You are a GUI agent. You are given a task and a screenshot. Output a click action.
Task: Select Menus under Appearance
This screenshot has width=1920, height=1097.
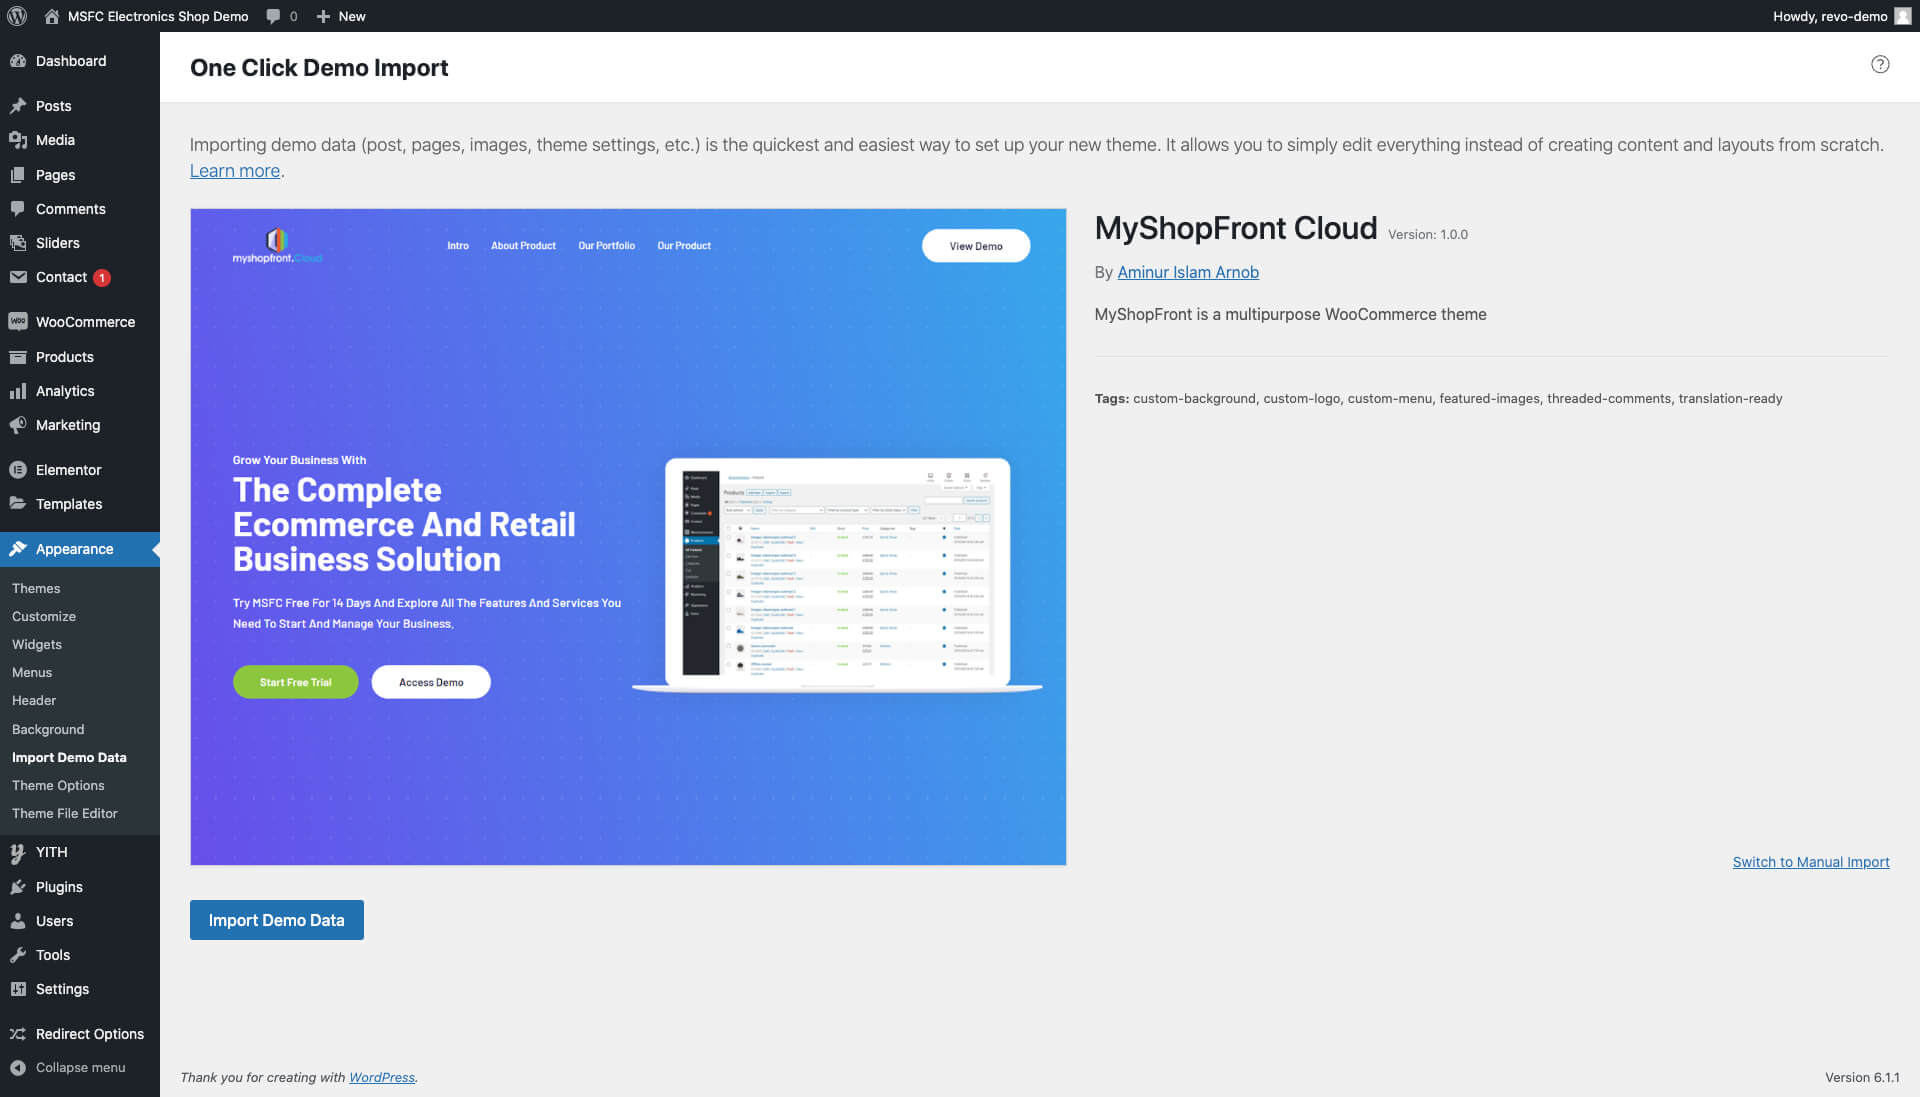(32, 673)
